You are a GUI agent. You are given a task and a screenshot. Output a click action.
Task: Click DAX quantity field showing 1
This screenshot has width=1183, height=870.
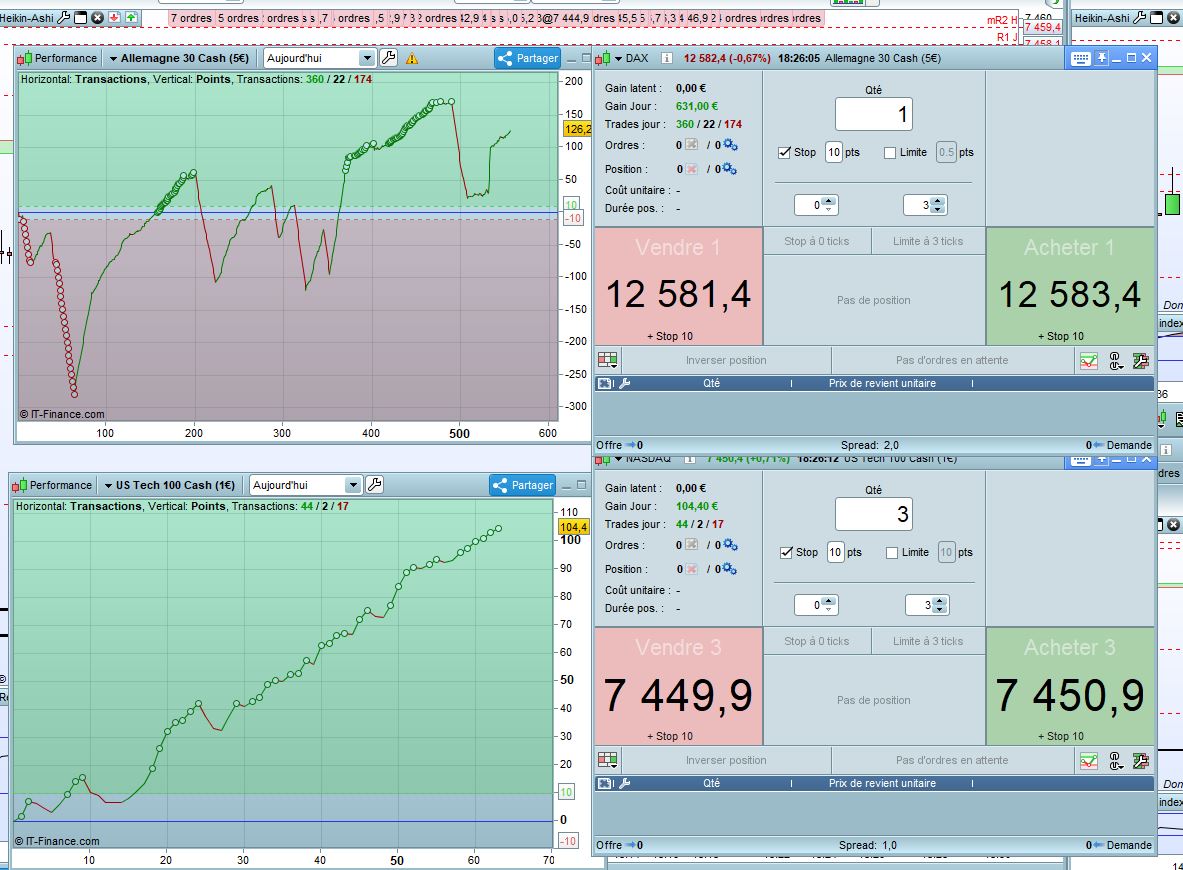[874, 115]
